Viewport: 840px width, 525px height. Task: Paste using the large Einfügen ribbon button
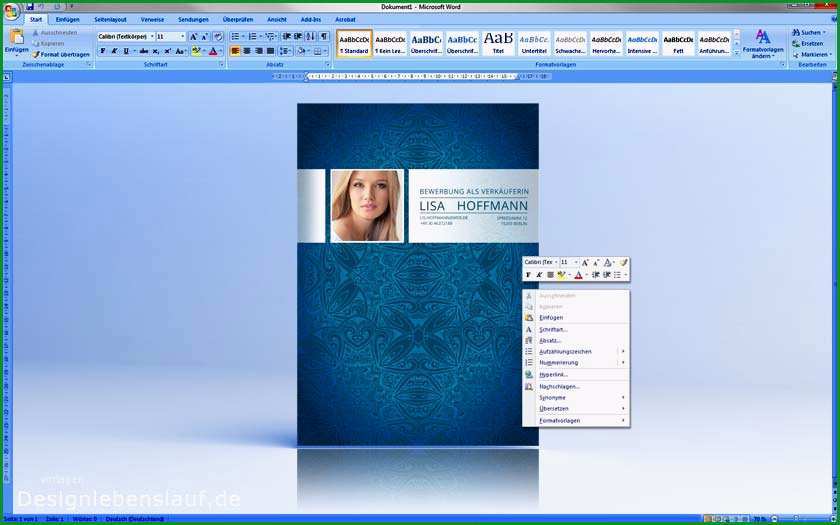[17, 42]
